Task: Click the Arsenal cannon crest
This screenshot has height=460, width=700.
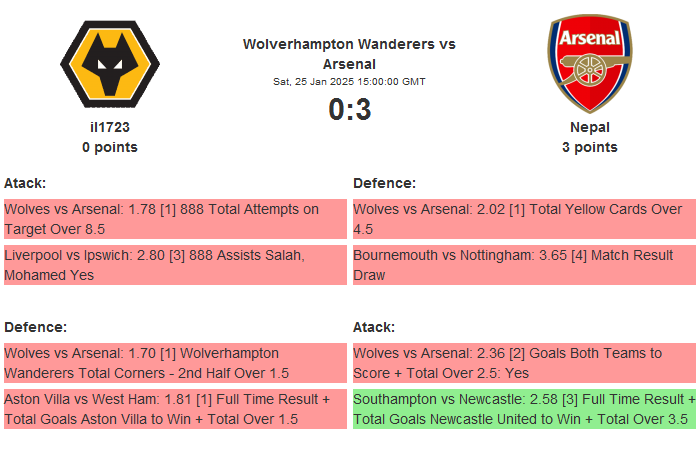Action: 590,63
